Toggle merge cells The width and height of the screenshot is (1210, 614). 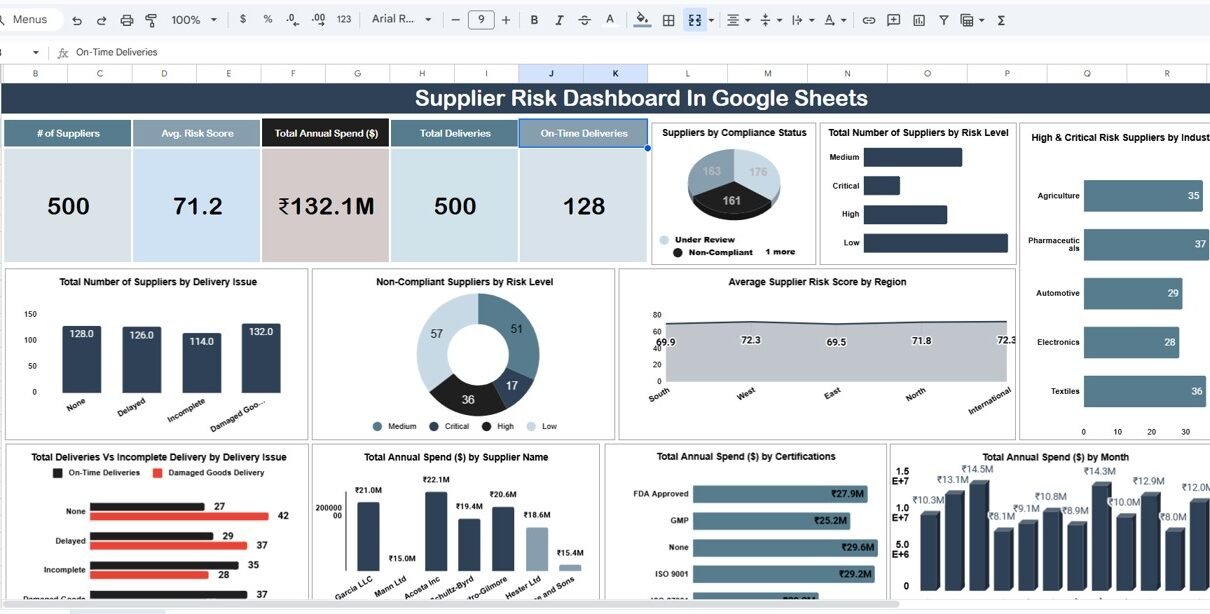[x=694, y=20]
